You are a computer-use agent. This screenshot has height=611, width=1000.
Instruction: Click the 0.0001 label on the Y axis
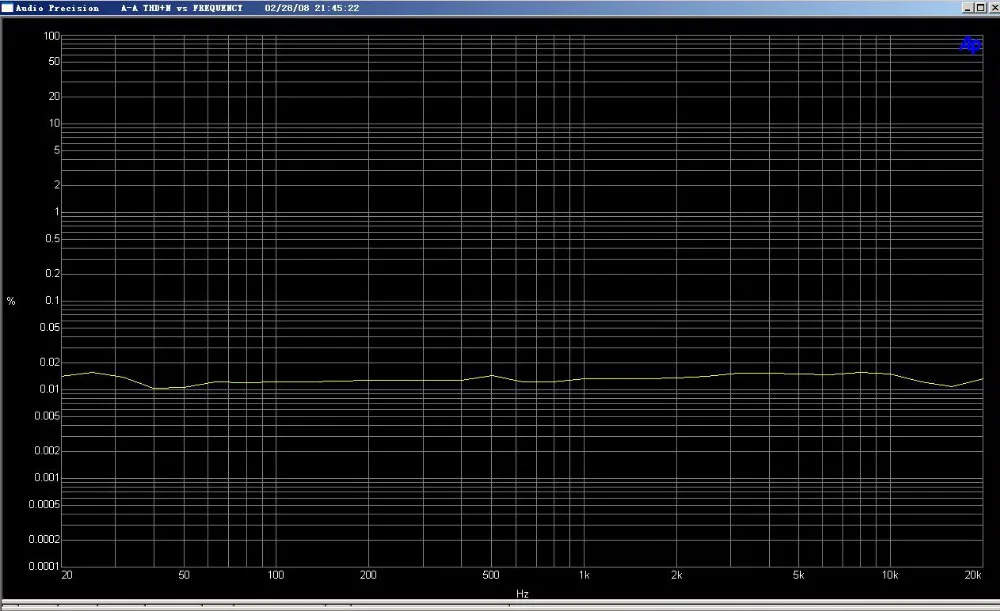(44, 566)
